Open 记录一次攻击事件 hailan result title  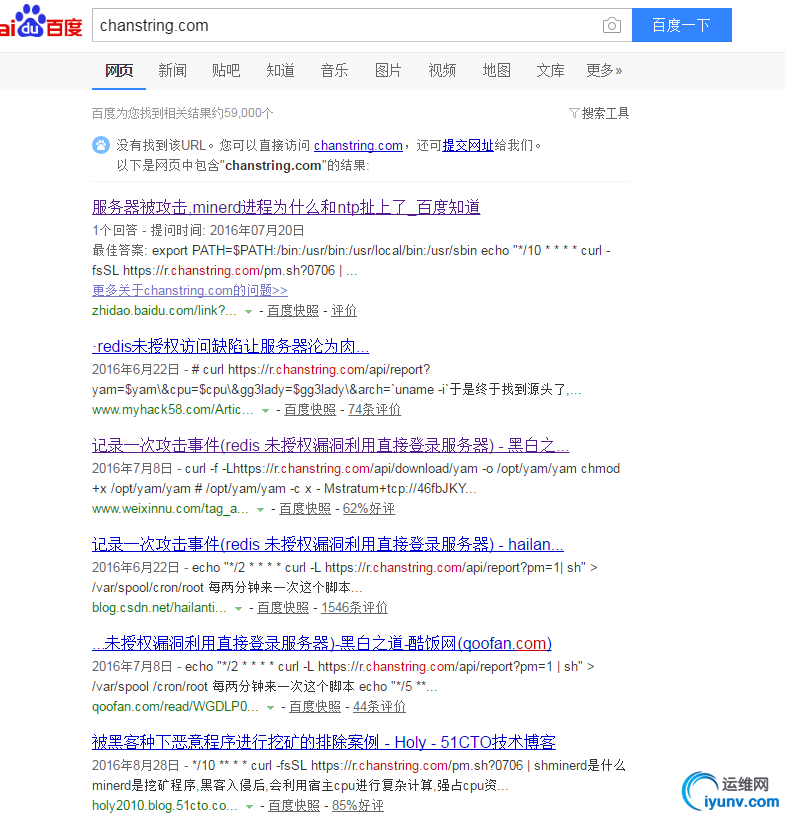coord(328,545)
